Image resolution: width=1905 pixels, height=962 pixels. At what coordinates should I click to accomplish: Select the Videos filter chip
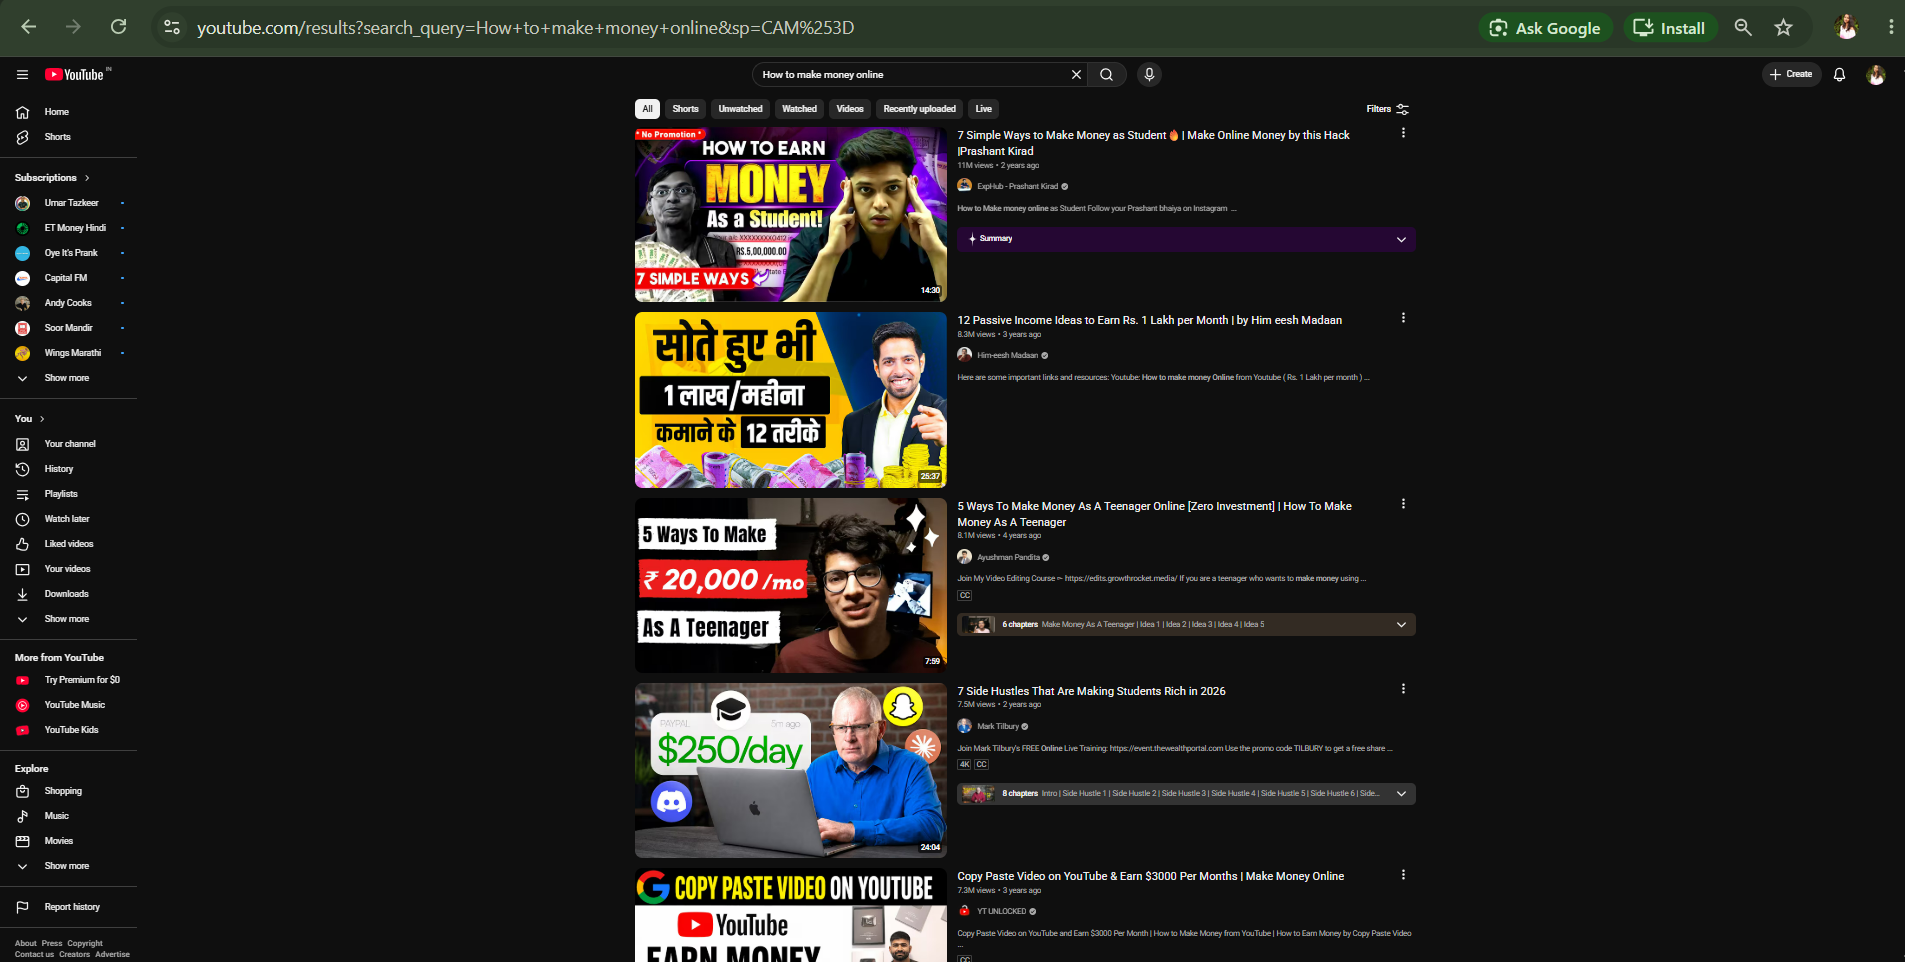tap(850, 109)
